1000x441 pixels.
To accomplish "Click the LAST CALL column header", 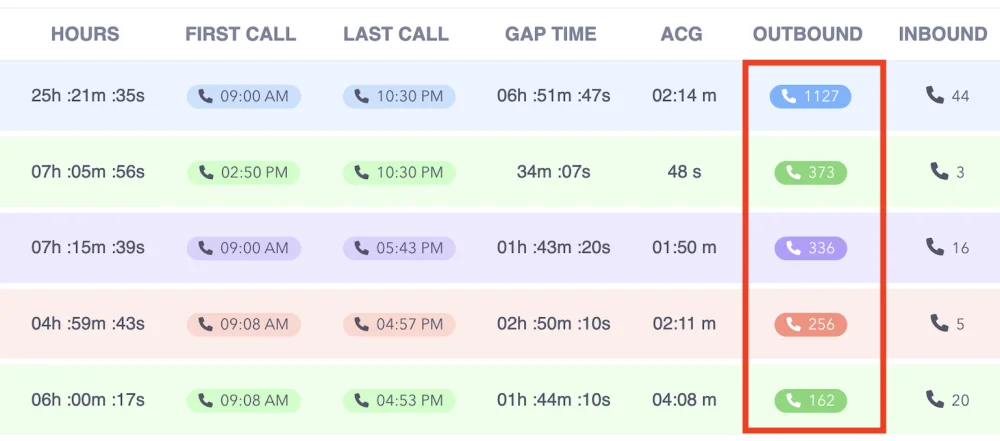I will coord(396,34).
